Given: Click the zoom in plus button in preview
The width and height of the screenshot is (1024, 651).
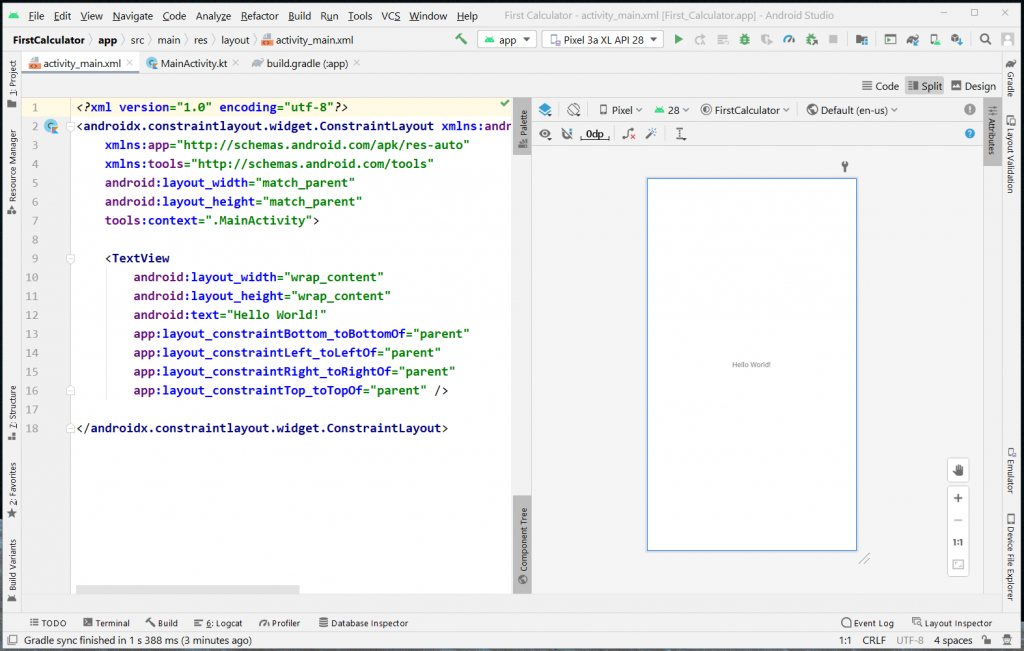Looking at the screenshot, I should click(x=958, y=498).
